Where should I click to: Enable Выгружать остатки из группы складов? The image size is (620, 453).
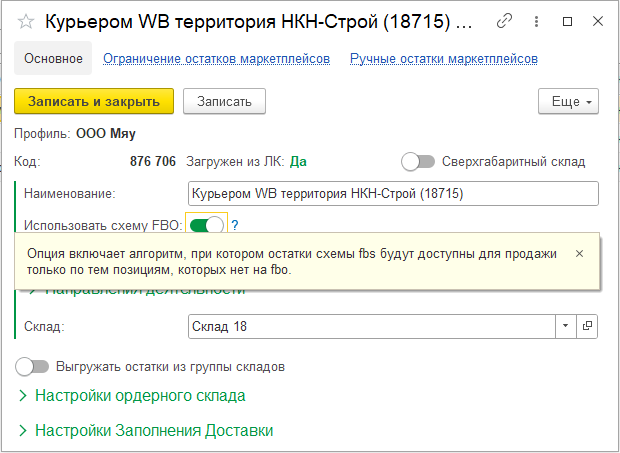[x=32, y=367]
